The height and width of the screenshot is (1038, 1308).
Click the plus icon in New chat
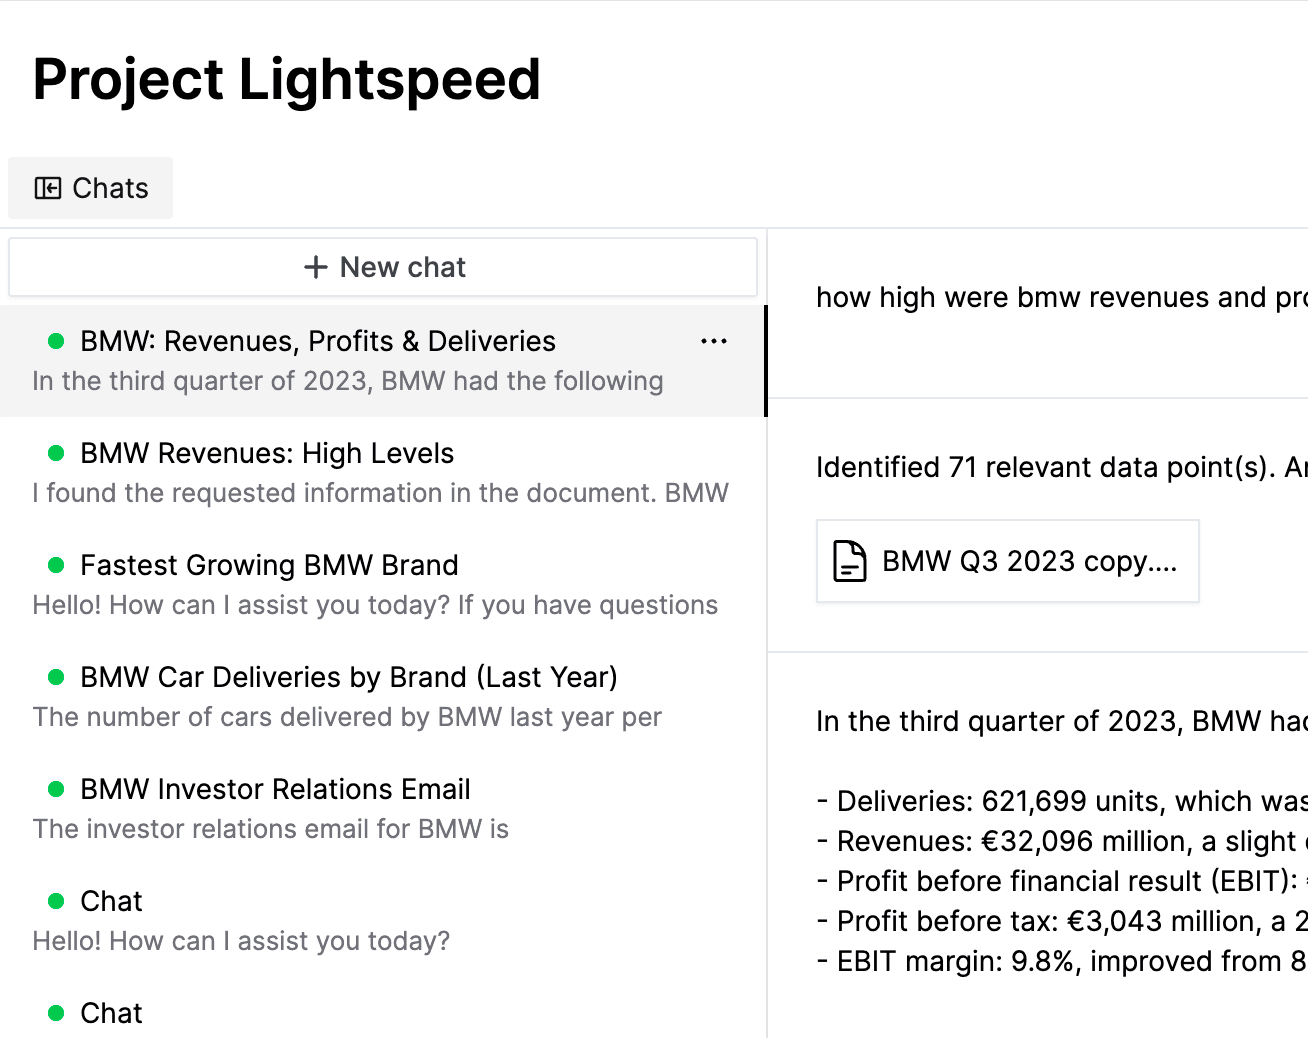click(315, 267)
